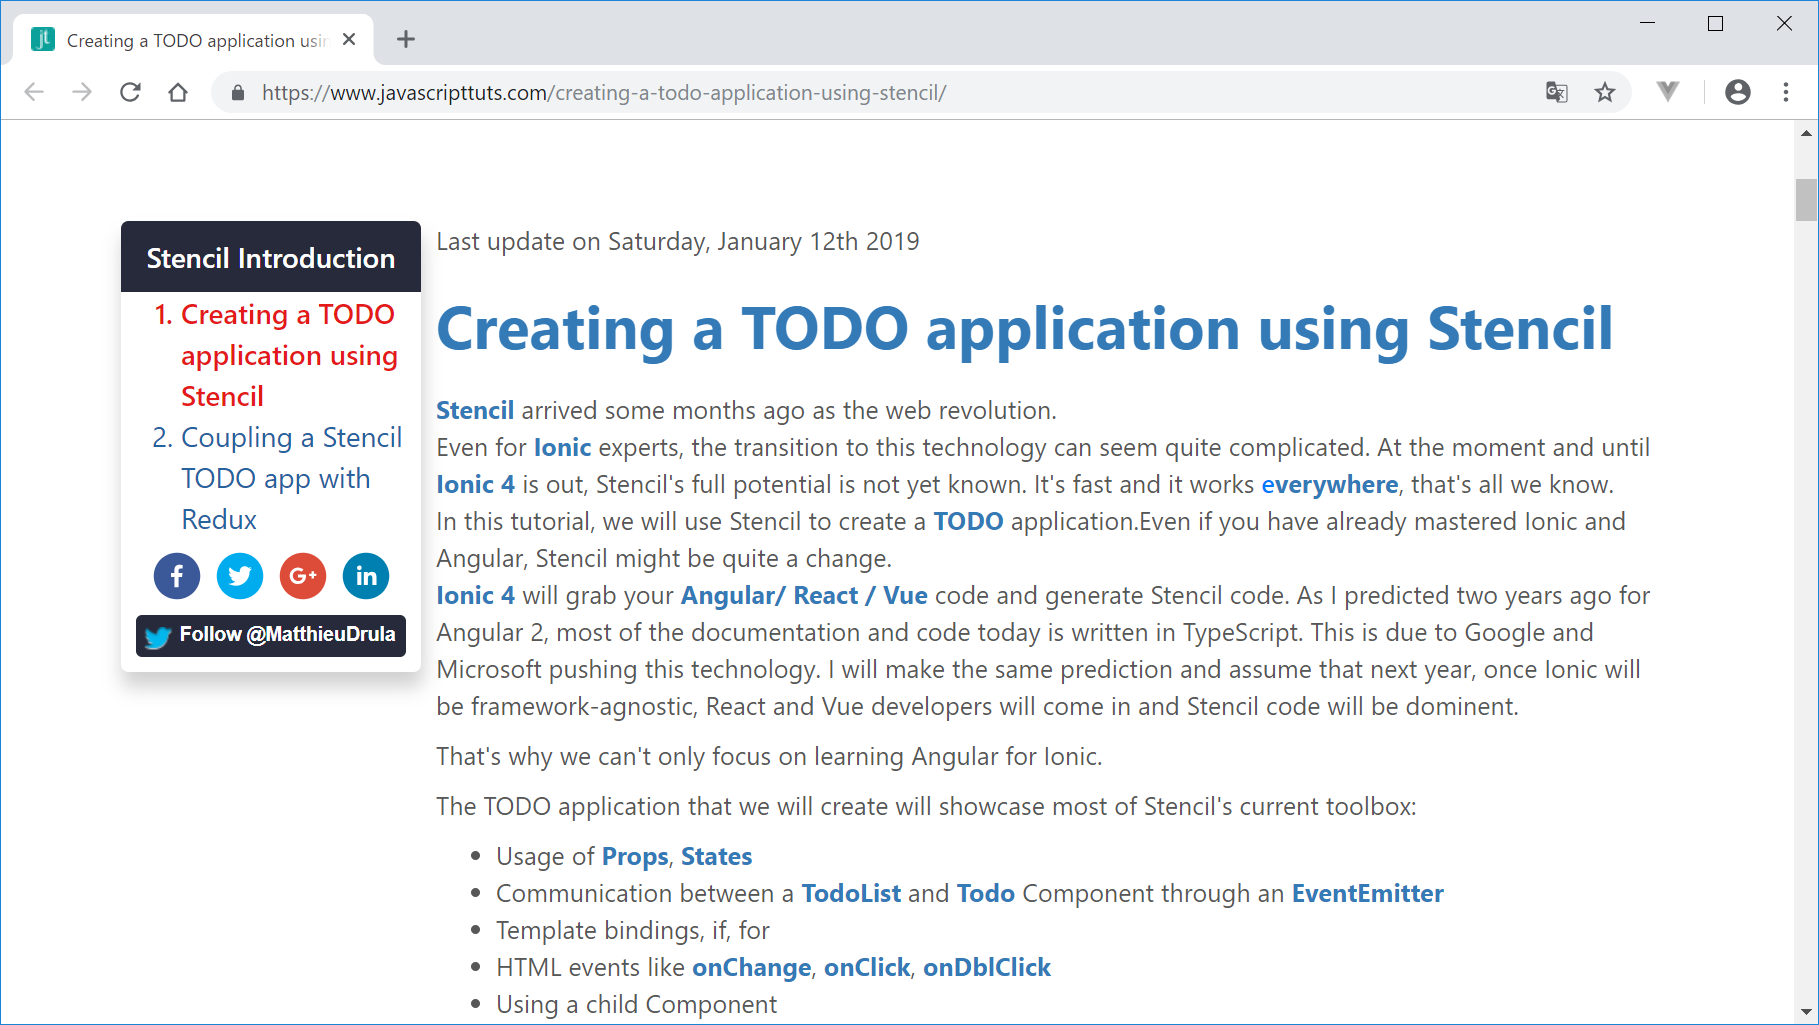
Task: Click the Stencil Introduction sidebar header
Action: point(271,257)
